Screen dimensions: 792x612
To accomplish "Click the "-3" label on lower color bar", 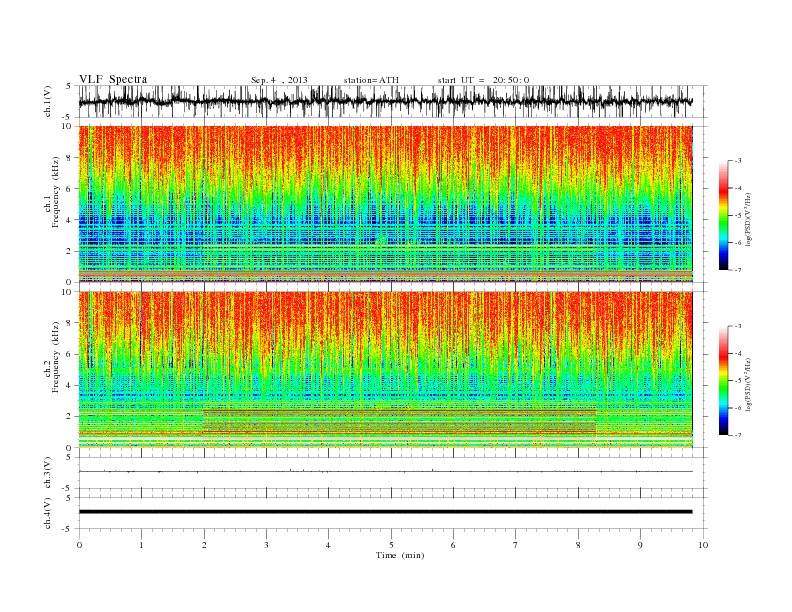I will point(737,326).
